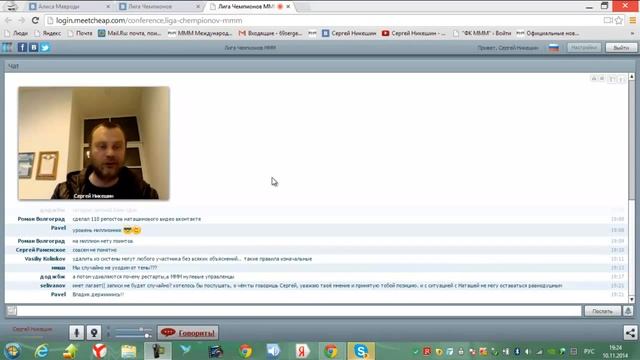Toggle the microphone button

76,333
